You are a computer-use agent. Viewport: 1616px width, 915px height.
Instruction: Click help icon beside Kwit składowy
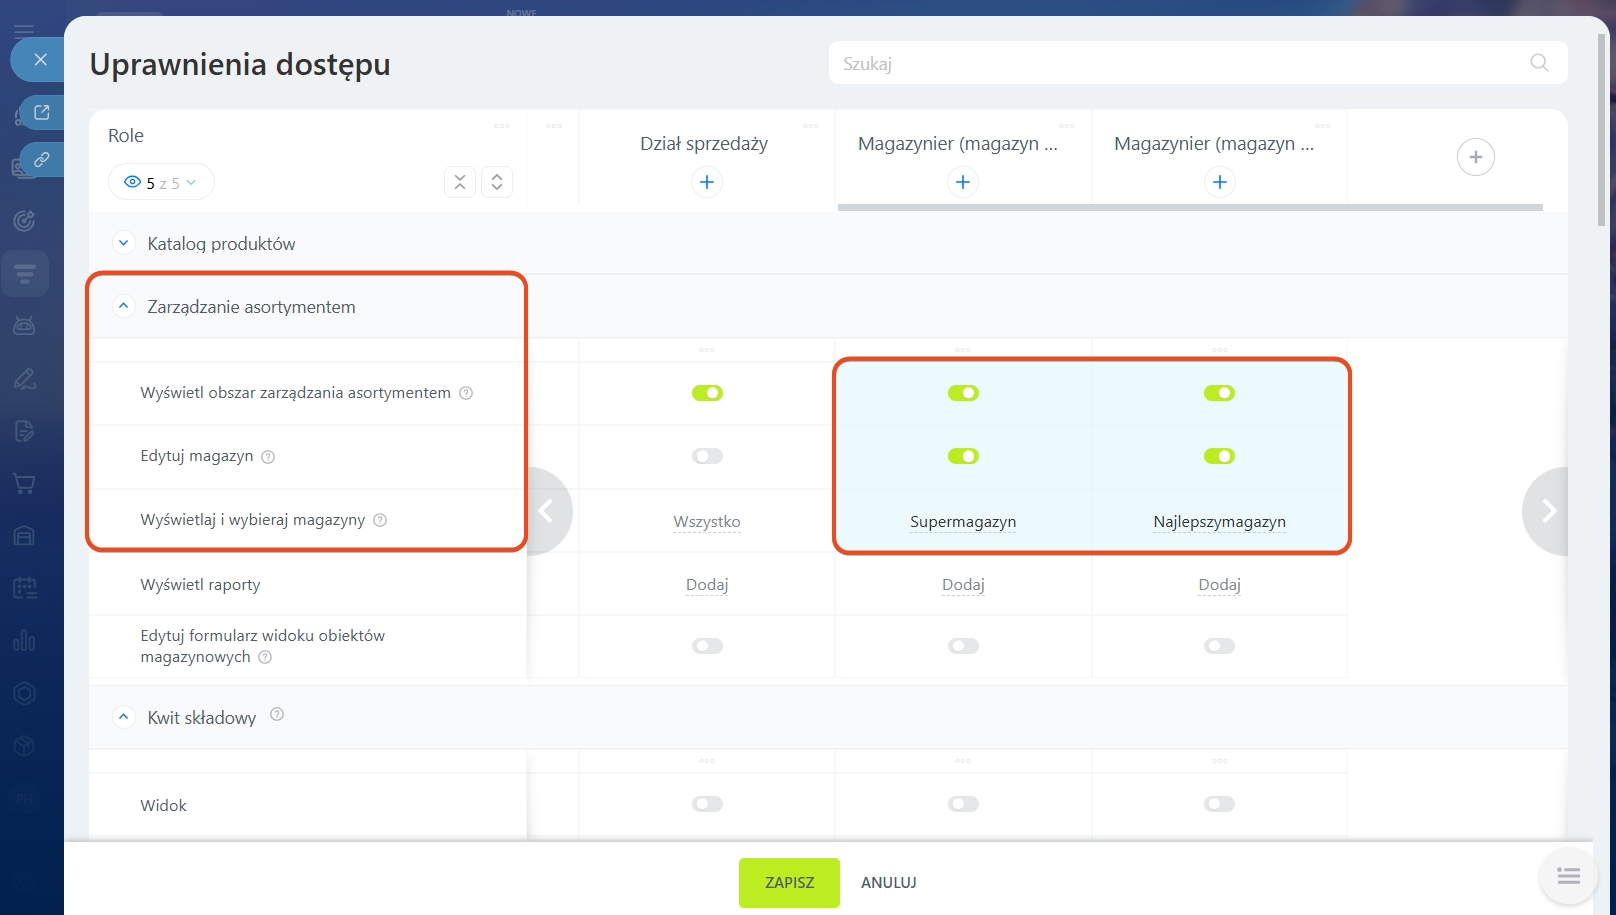[277, 714]
